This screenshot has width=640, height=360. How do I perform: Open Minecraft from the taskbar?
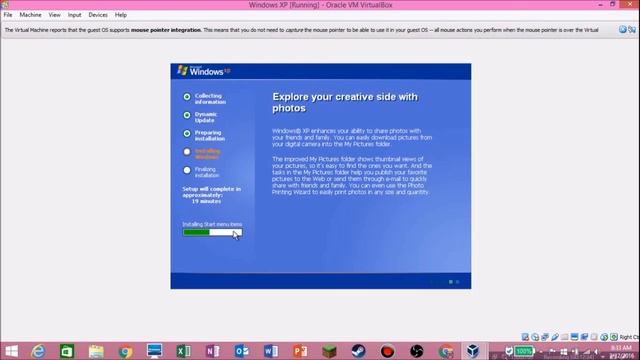coord(329,351)
